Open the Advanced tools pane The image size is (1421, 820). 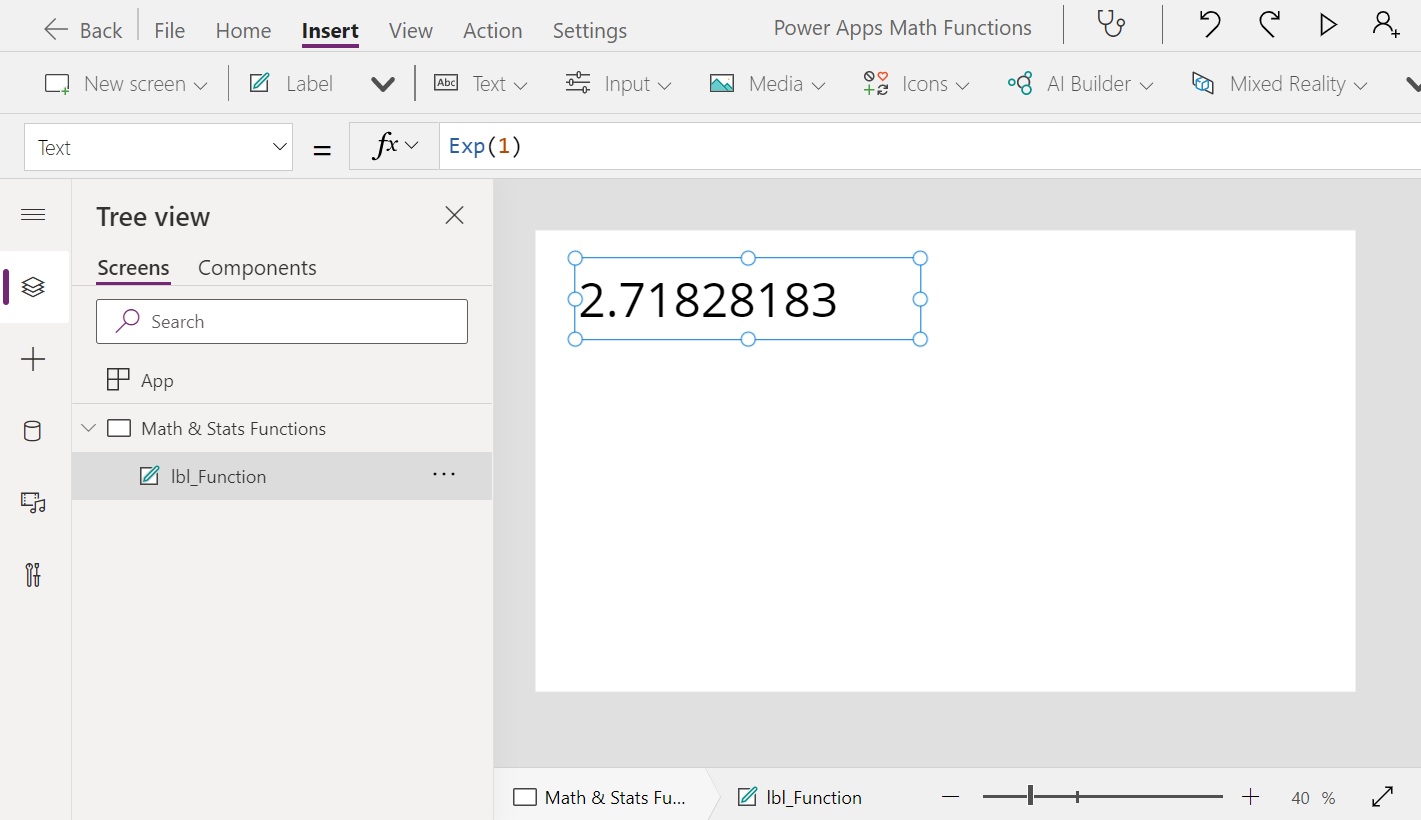tap(31, 575)
